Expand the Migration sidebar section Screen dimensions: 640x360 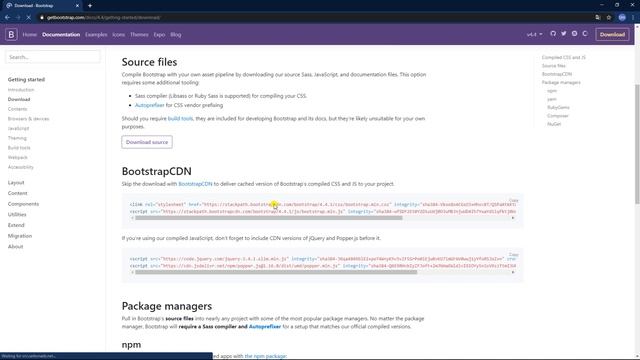point(20,236)
